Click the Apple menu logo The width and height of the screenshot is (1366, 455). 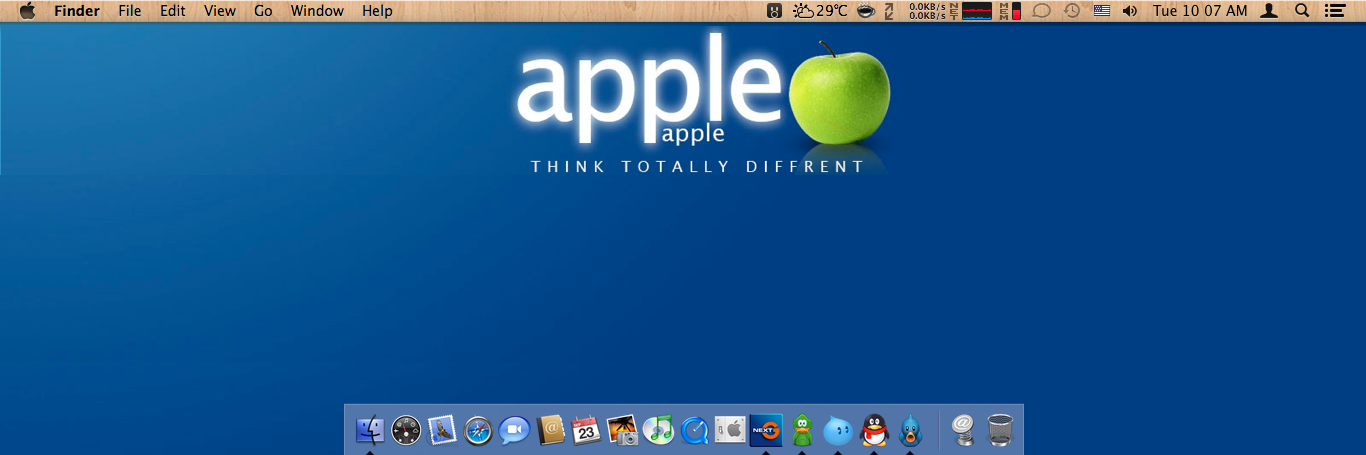point(27,11)
